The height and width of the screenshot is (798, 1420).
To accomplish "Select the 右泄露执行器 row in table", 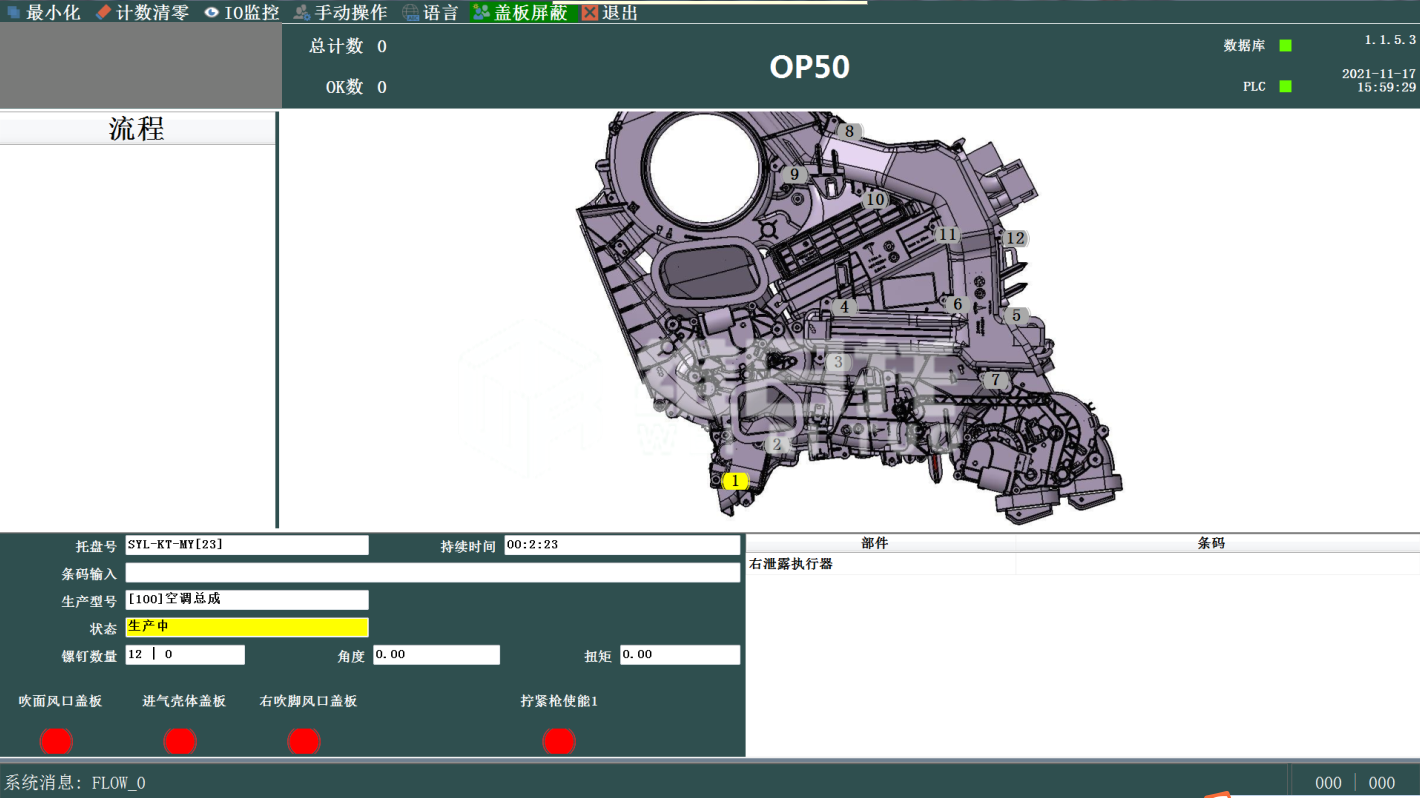I will [x=880, y=564].
